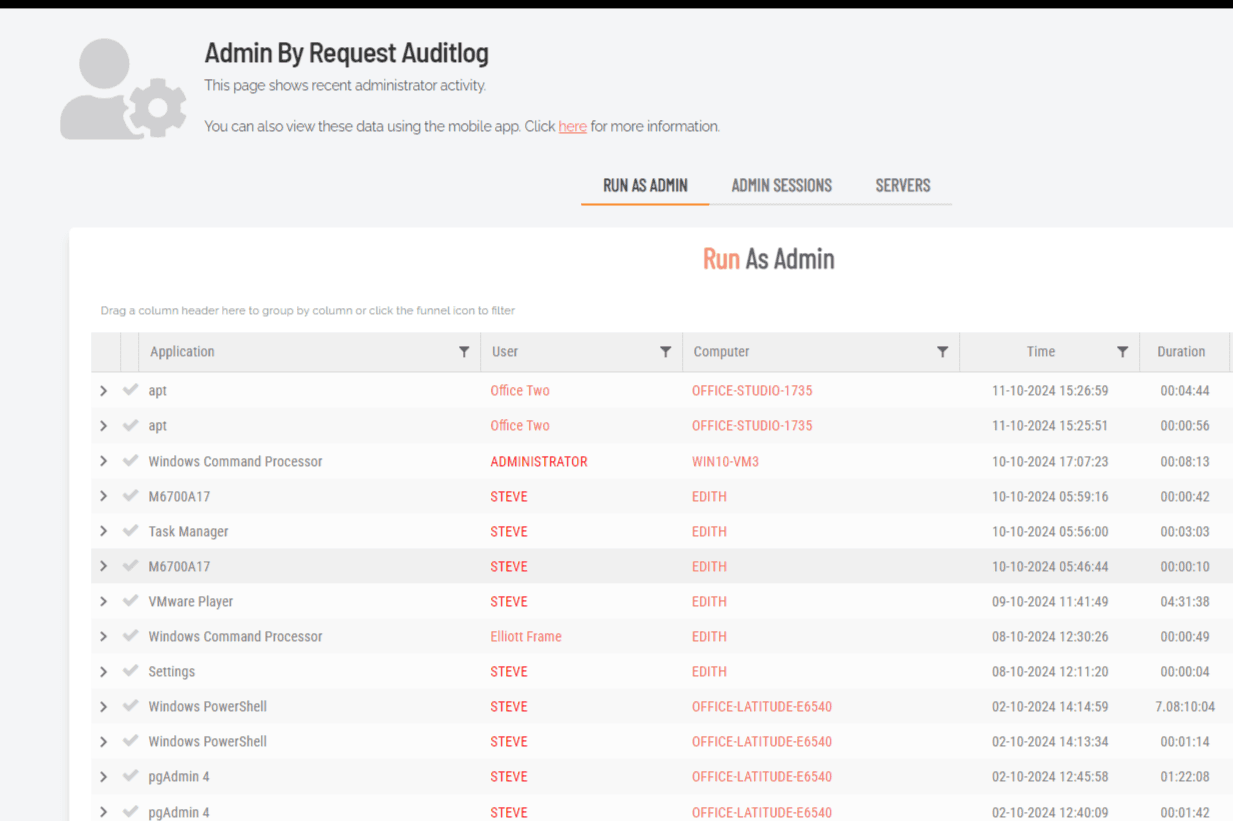The width and height of the screenshot is (1233, 822).
Task: Open user Office Two on 15:26:59 row
Action: click(x=520, y=390)
